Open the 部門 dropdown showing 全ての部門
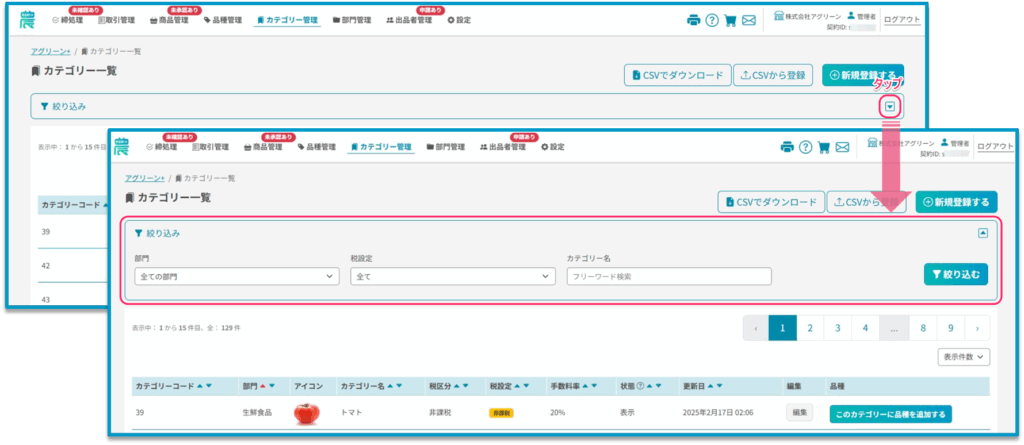 point(236,276)
